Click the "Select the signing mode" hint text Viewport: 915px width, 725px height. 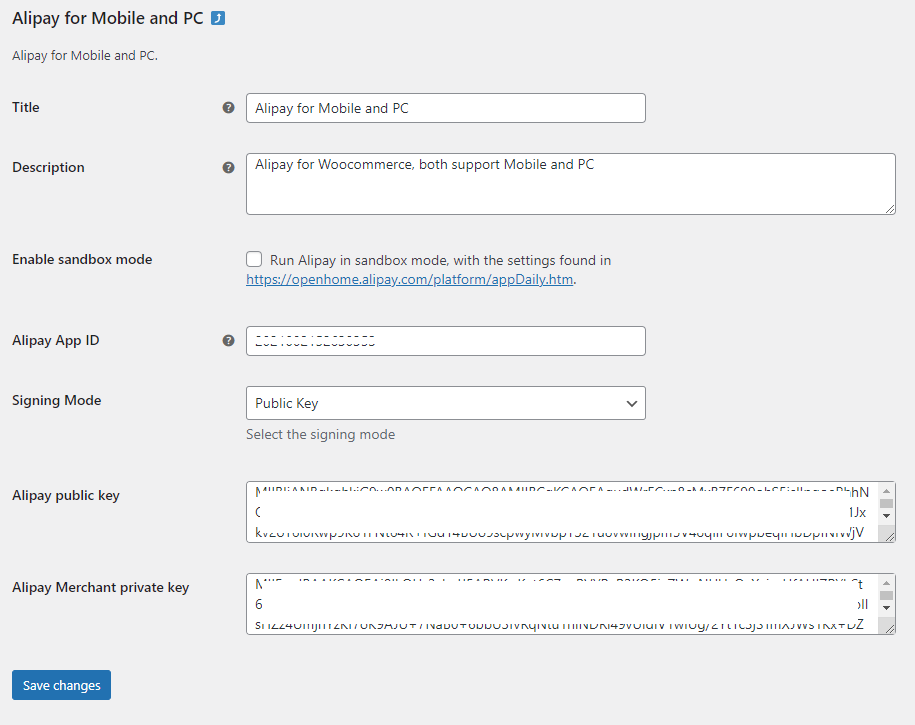coord(320,434)
